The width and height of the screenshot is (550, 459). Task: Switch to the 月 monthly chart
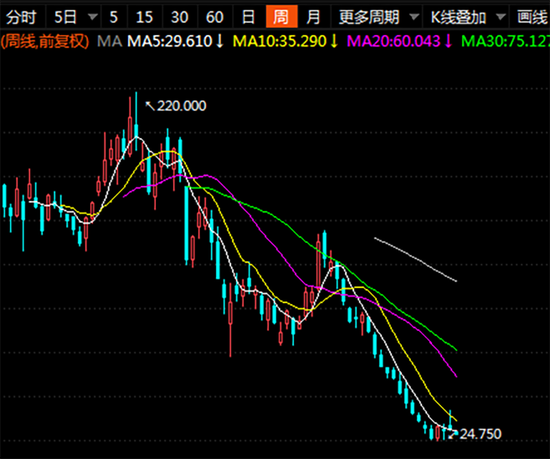(x=314, y=17)
